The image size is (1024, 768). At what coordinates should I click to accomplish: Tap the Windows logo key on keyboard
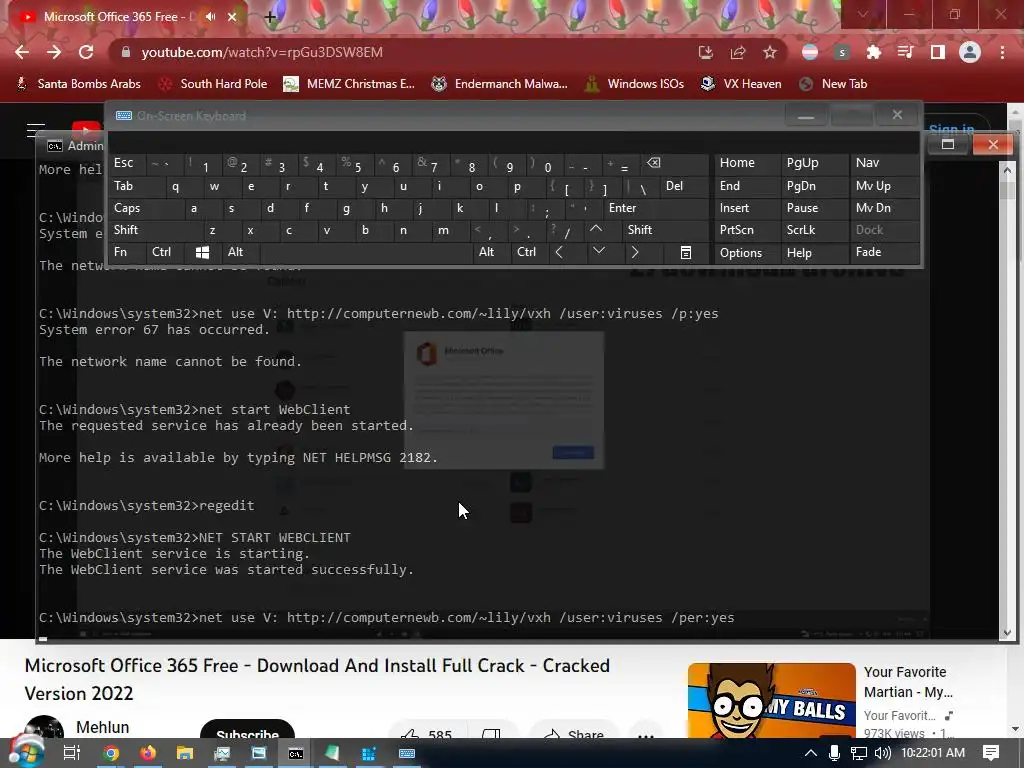point(202,252)
